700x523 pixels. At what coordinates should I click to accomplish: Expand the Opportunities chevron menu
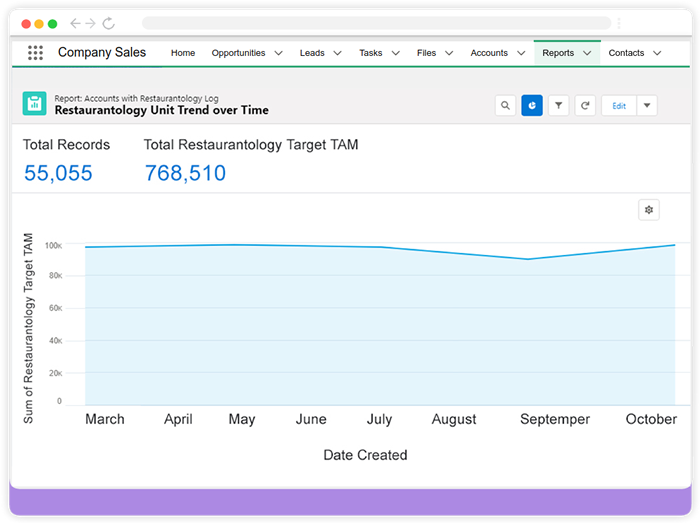[279, 53]
